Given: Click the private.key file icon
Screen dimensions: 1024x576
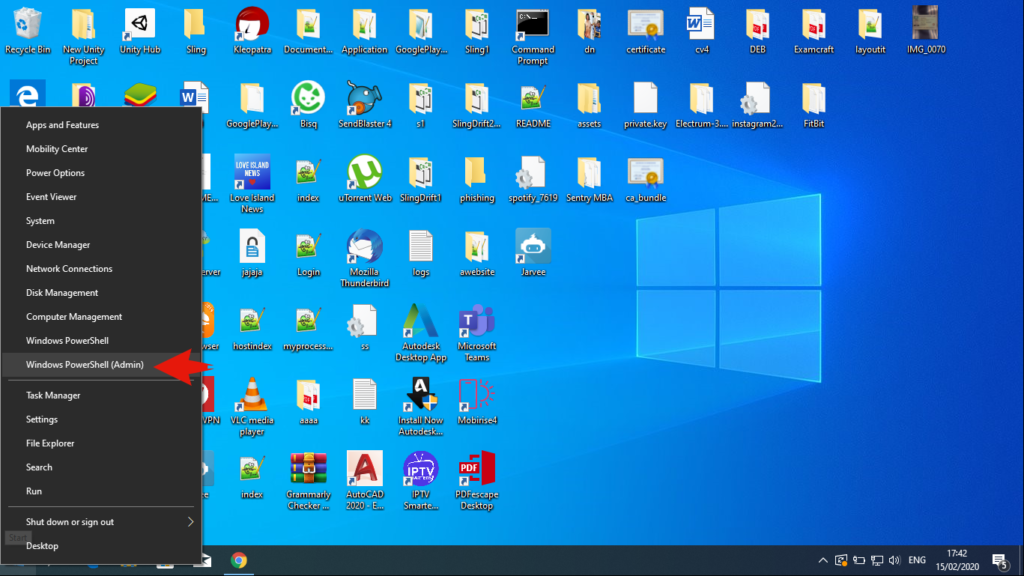Looking at the screenshot, I should (x=645, y=104).
